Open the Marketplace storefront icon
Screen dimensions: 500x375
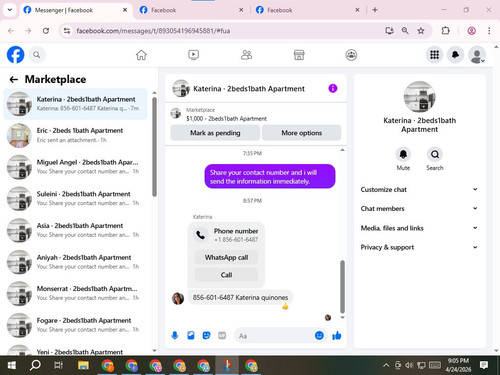click(x=299, y=55)
